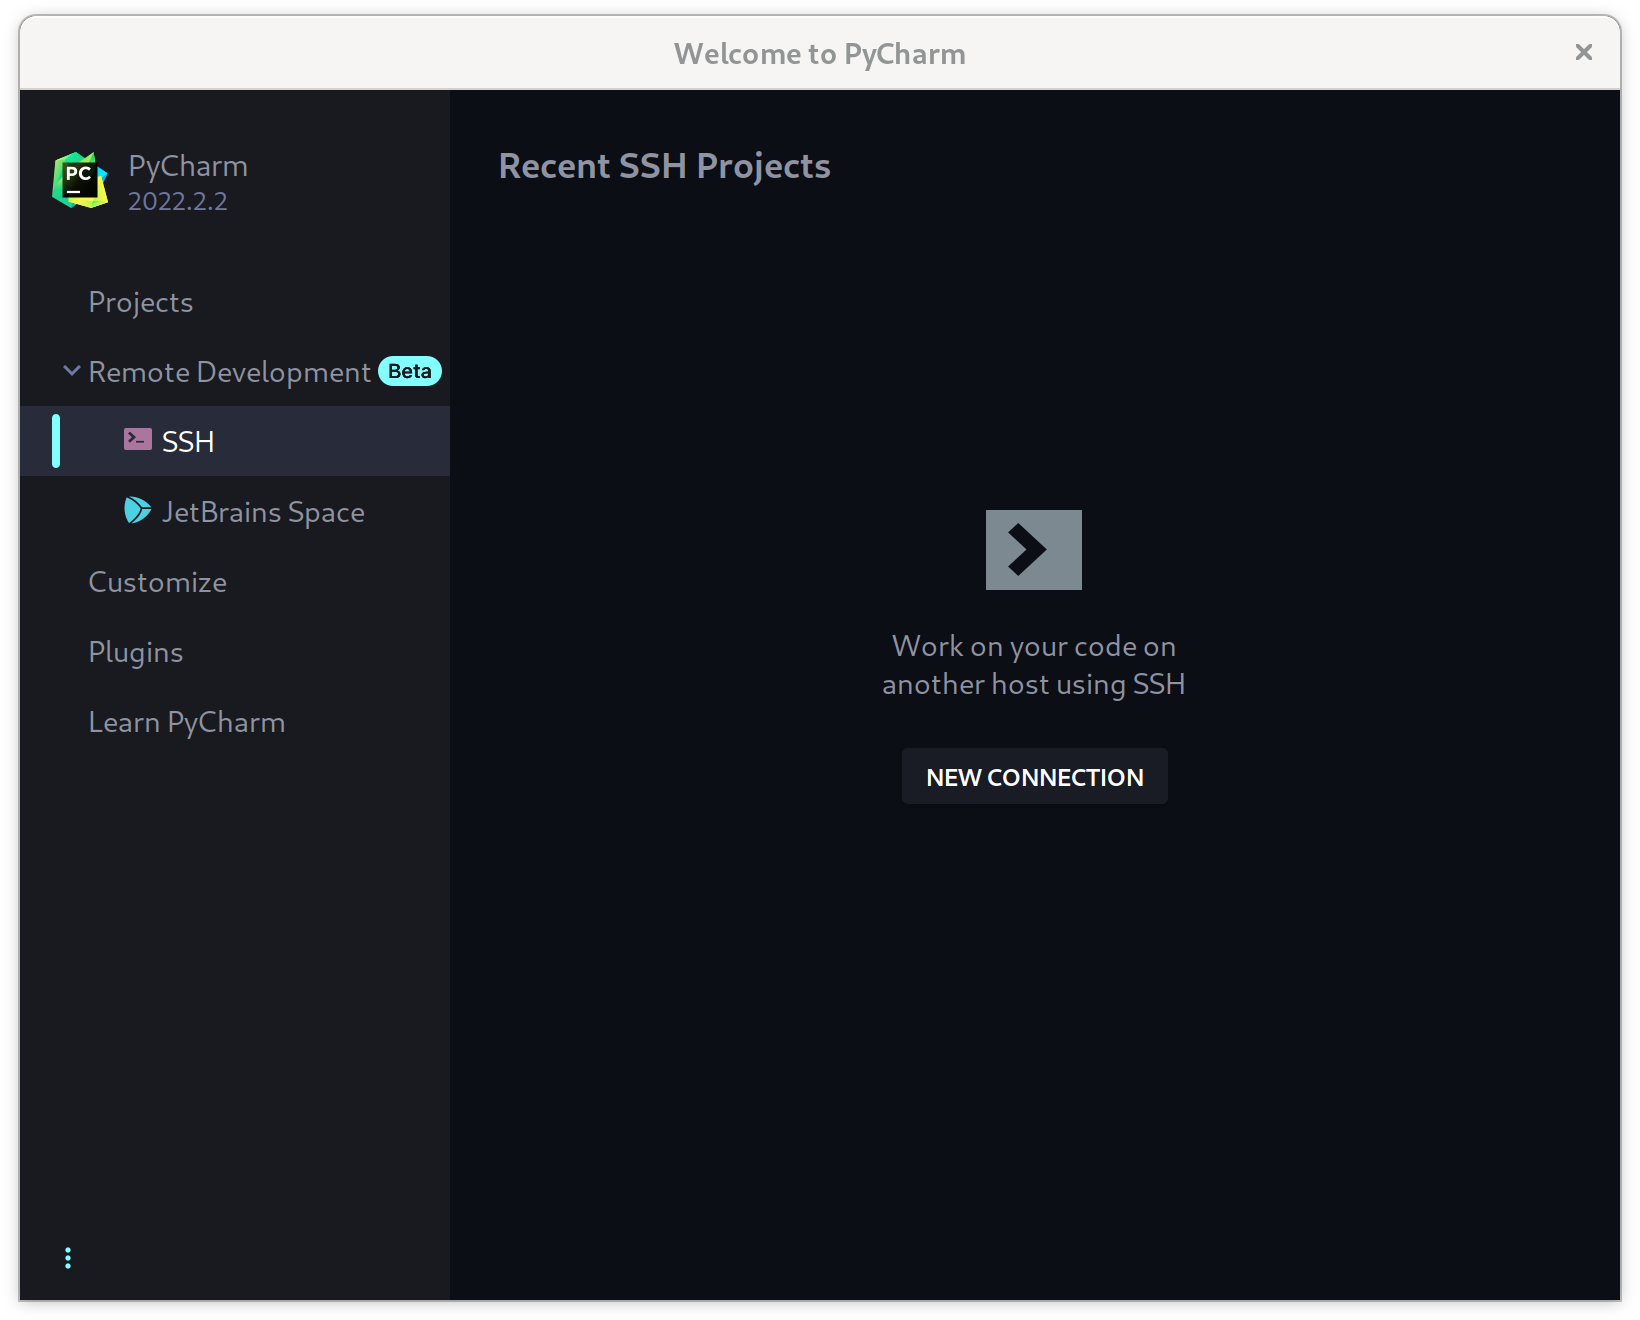Open JetBrains Space from the sidebar
Viewport: 1640px width, 1320px height.
click(x=264, y=511)
